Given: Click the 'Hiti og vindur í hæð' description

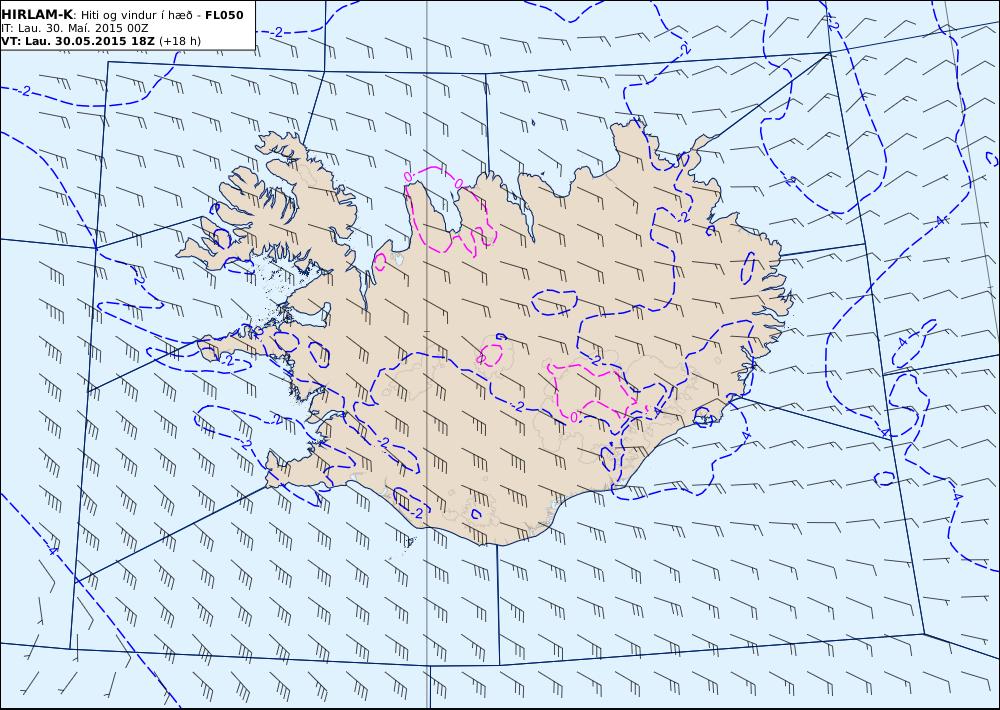Looking at the screenshot, I should [x=138, y=15].
